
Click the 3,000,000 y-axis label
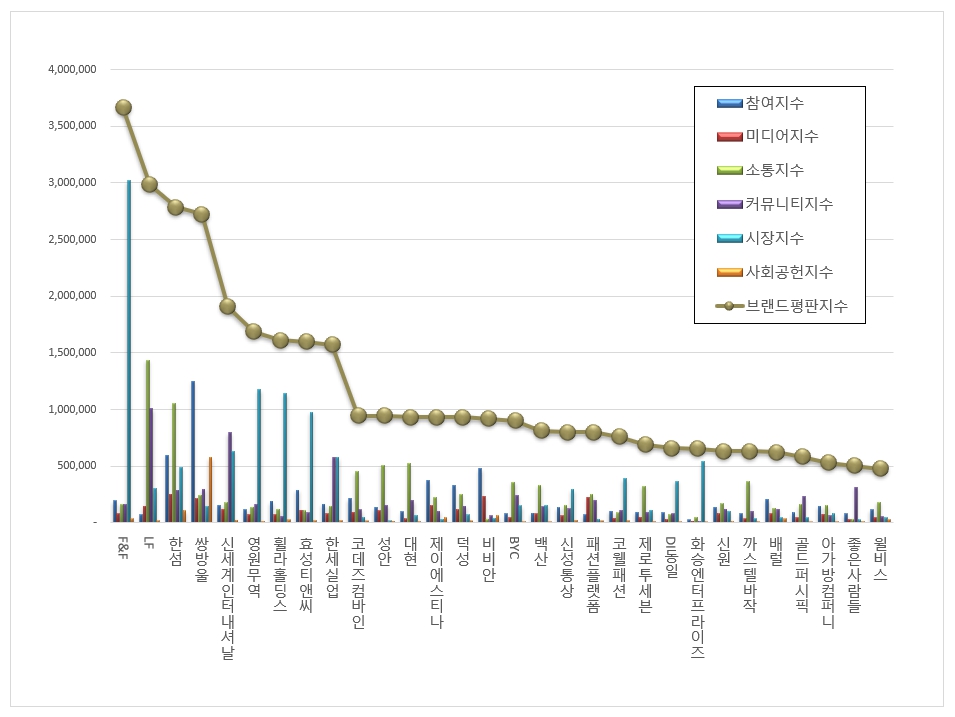click(x=72, y=182)
